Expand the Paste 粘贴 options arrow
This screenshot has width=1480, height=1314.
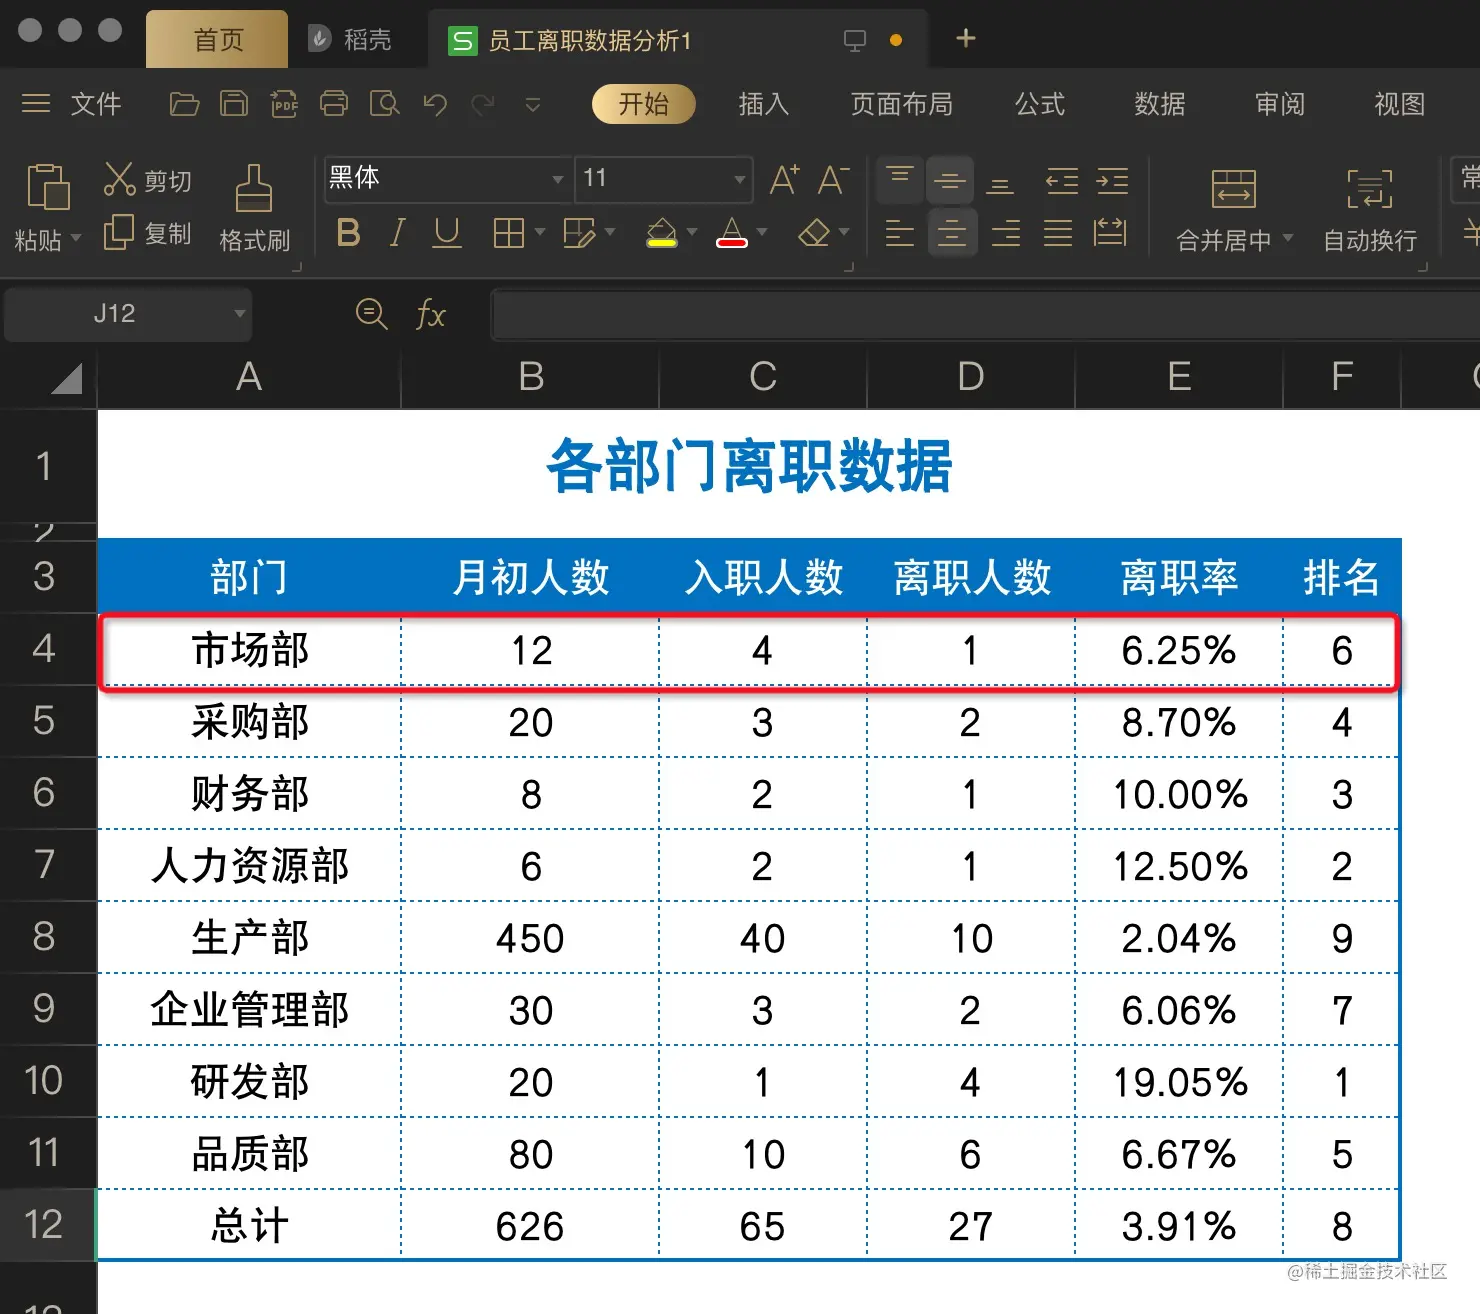tap(76, 240)
